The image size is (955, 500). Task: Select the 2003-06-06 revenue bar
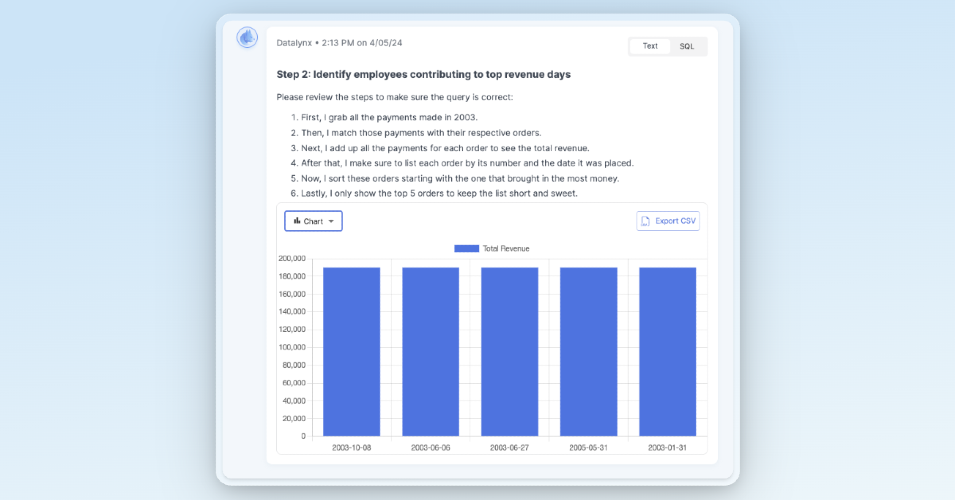[431, 351]
